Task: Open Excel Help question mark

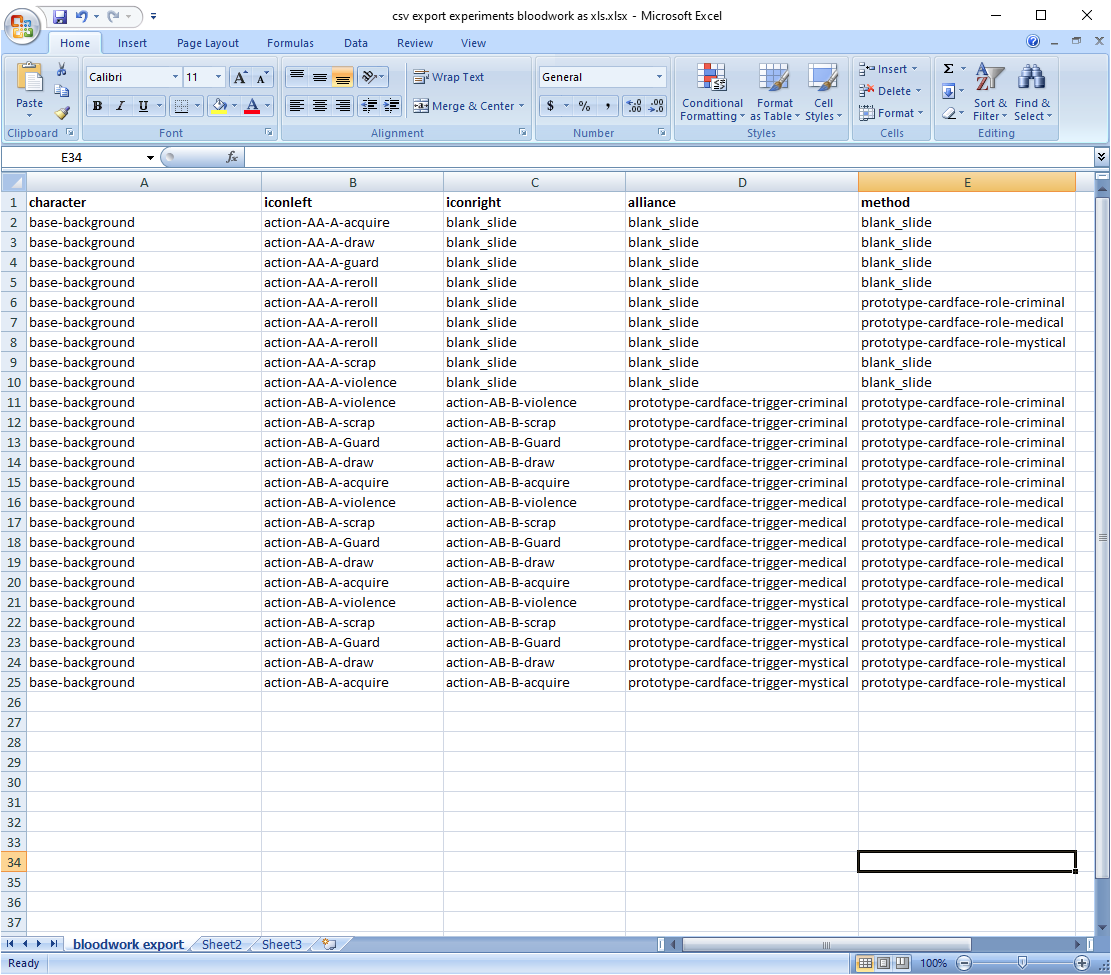Action: pos(1033,42)
